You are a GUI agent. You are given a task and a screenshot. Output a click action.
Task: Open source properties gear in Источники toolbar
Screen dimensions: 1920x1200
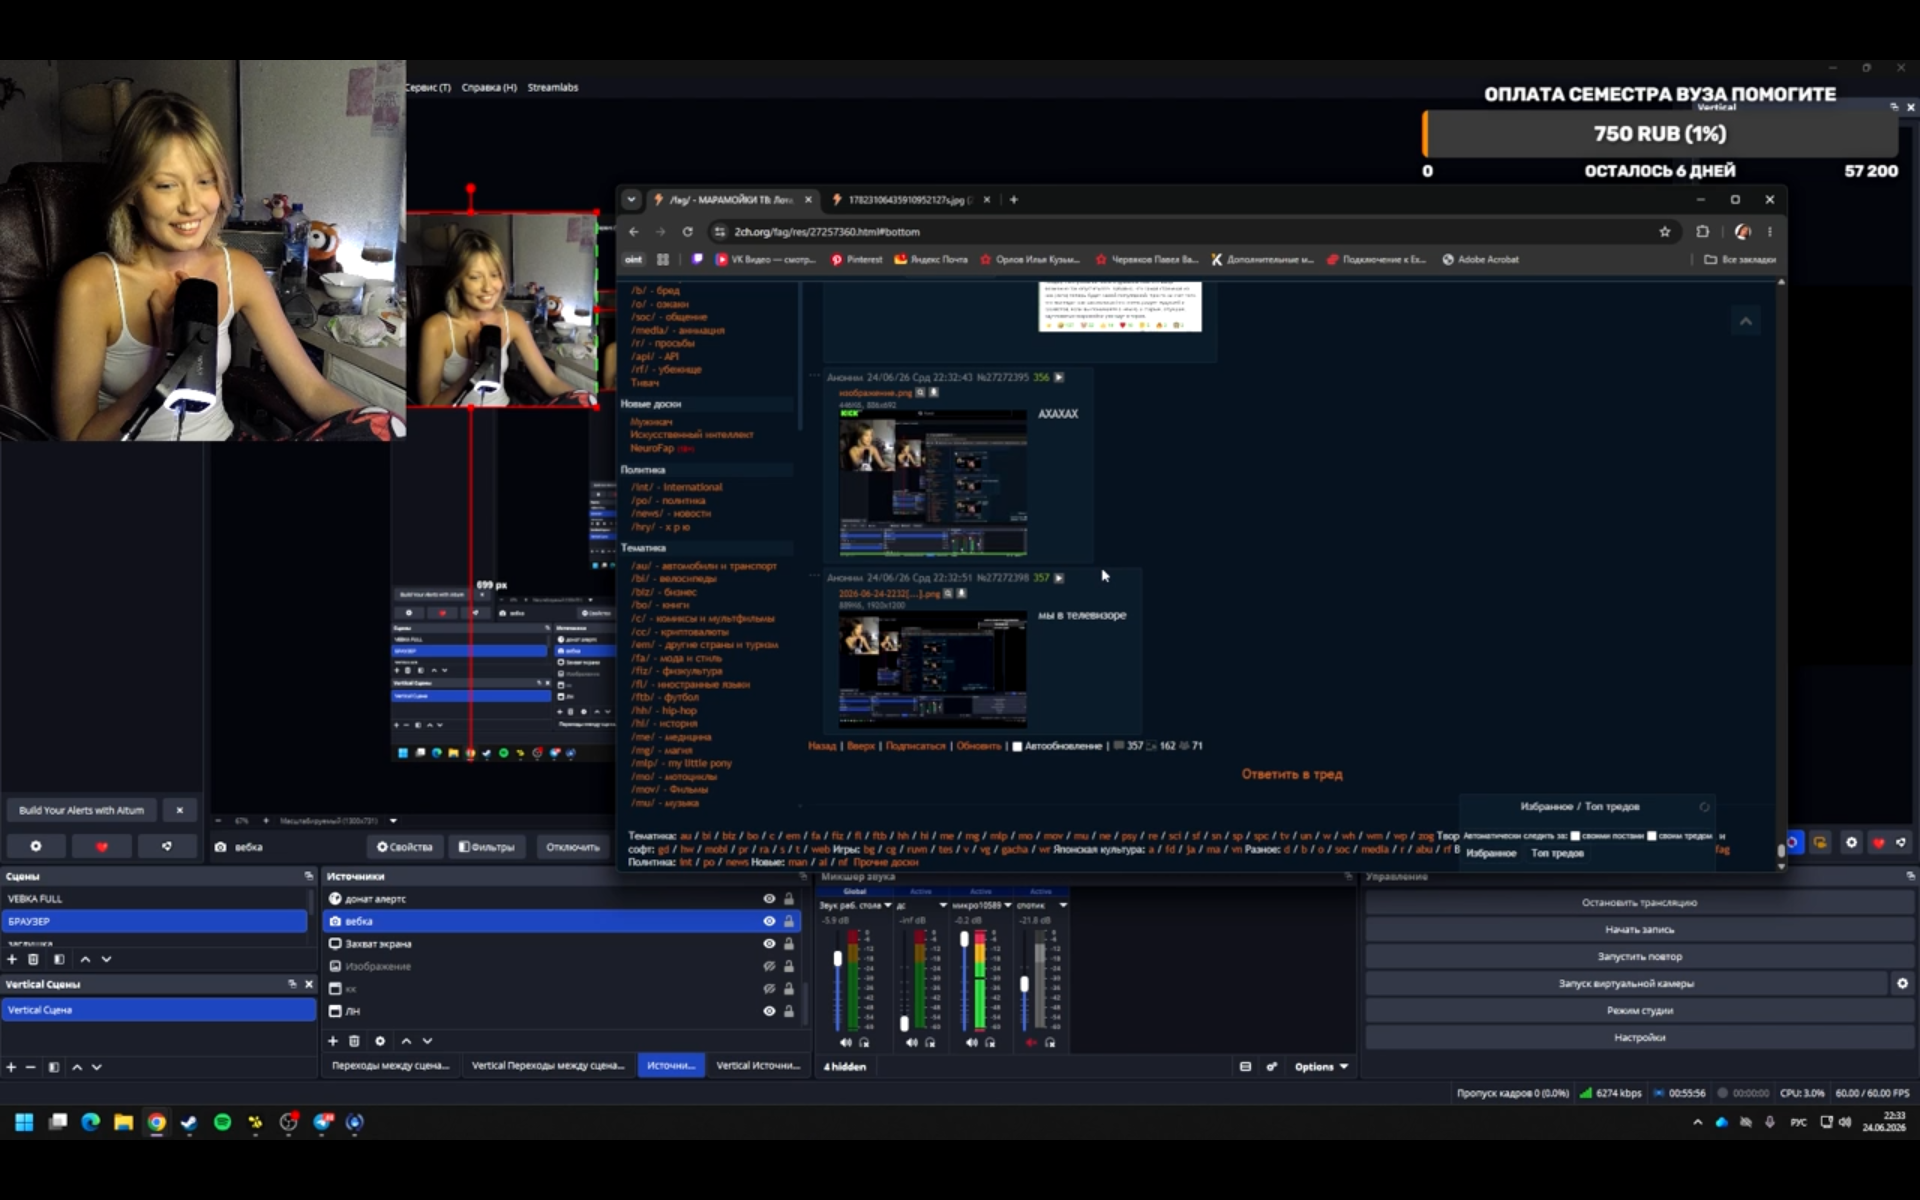pyautogui.click(x=380, y=1041)
